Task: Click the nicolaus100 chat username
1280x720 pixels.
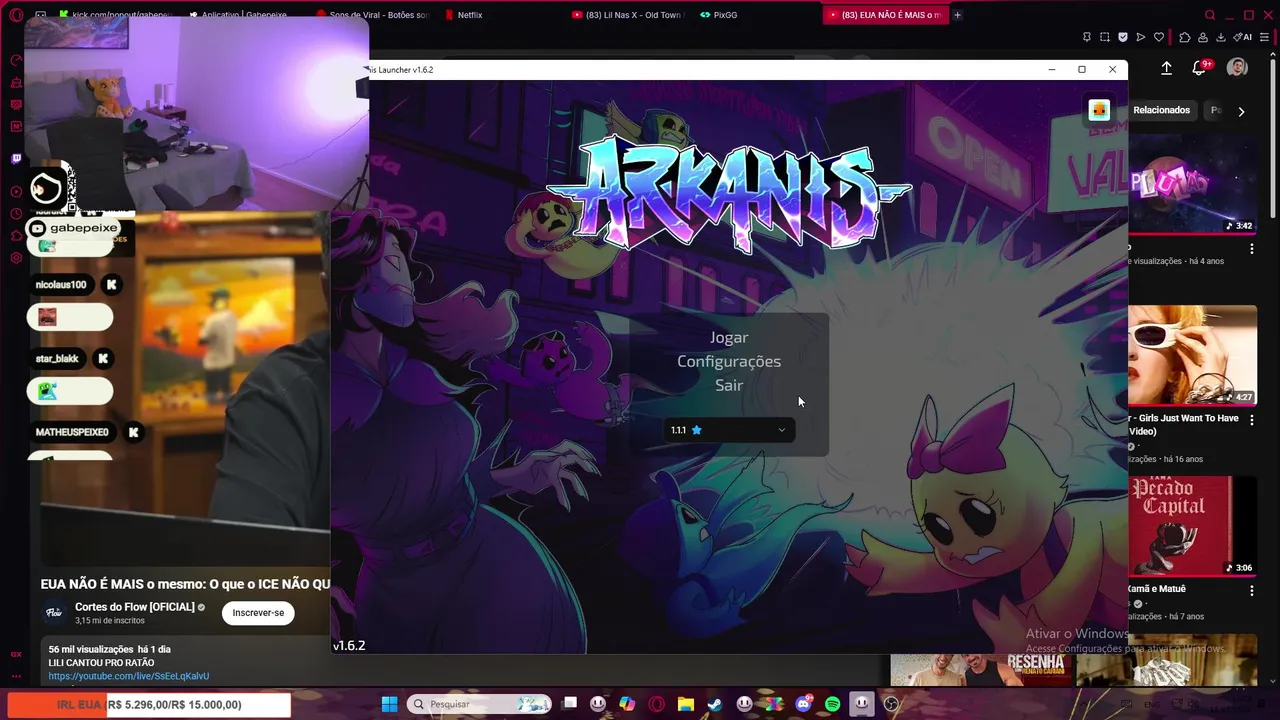Action: (61, 285)
